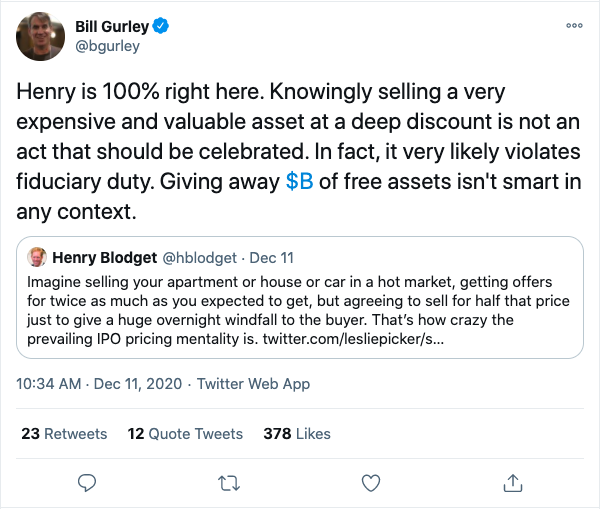
Task: Click the @bgurley handle
Action: pyautogui.click(x=107, y=45)
